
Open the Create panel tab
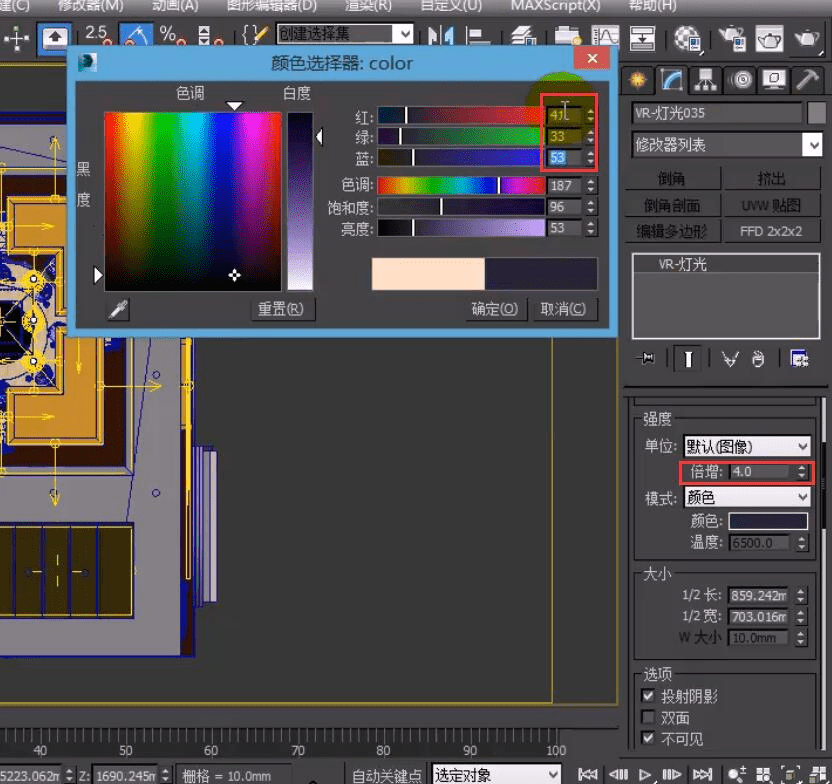click(637, 80)
